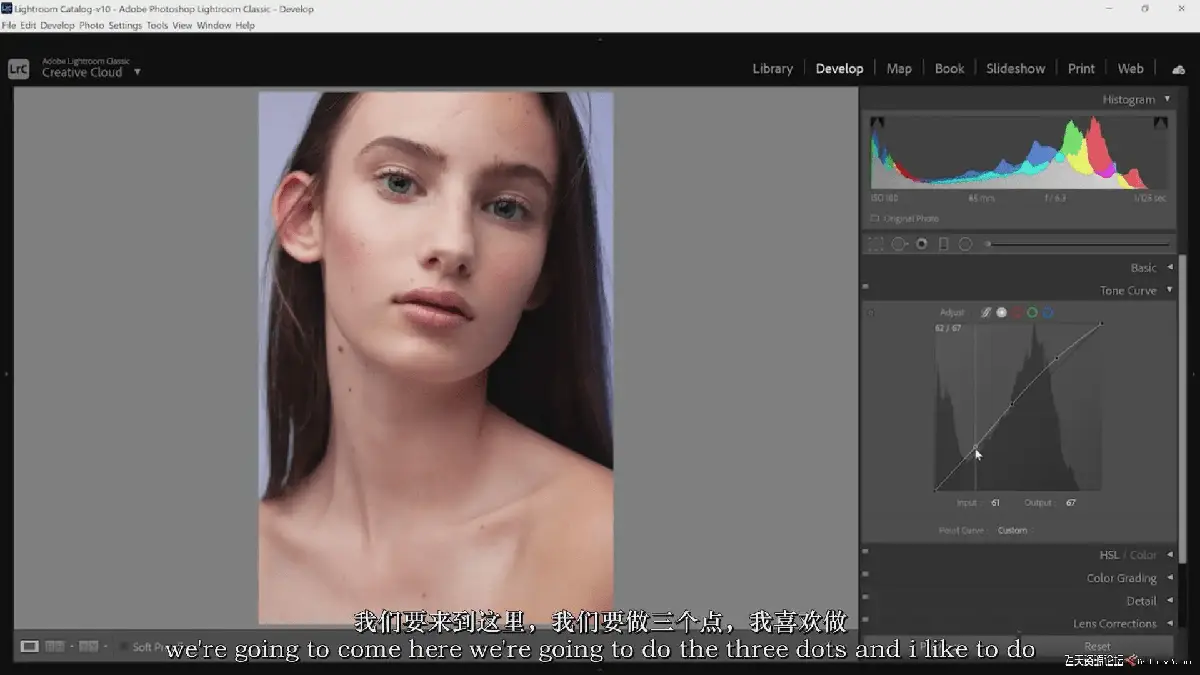Toggle the Tone Curve panel switch
Viewport: 1200px width, 675px height.
(865, 287)
